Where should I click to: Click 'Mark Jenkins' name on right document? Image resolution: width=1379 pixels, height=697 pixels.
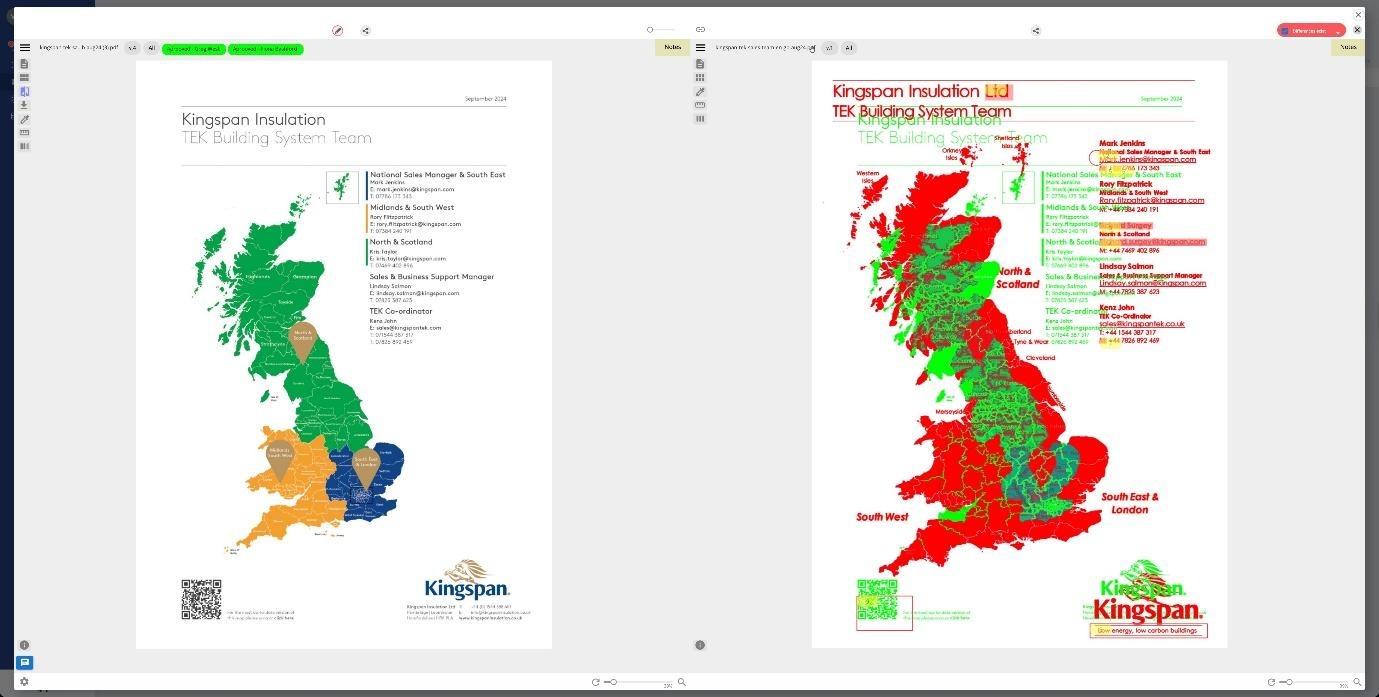(x=1122, y=144)
